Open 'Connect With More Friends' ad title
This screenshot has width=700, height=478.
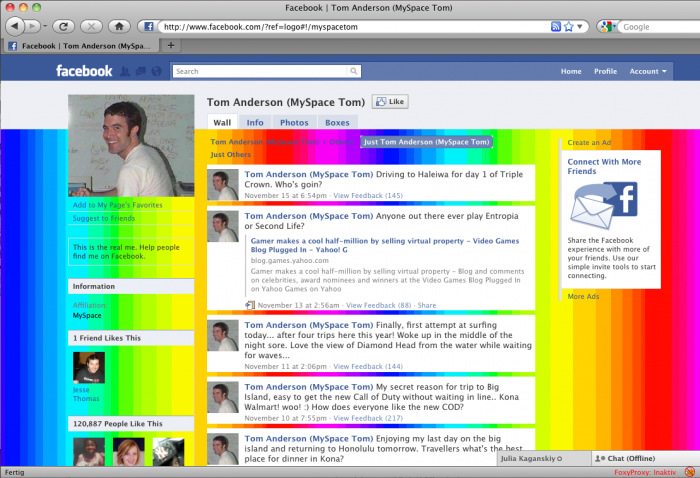click(x=604, y=166)
